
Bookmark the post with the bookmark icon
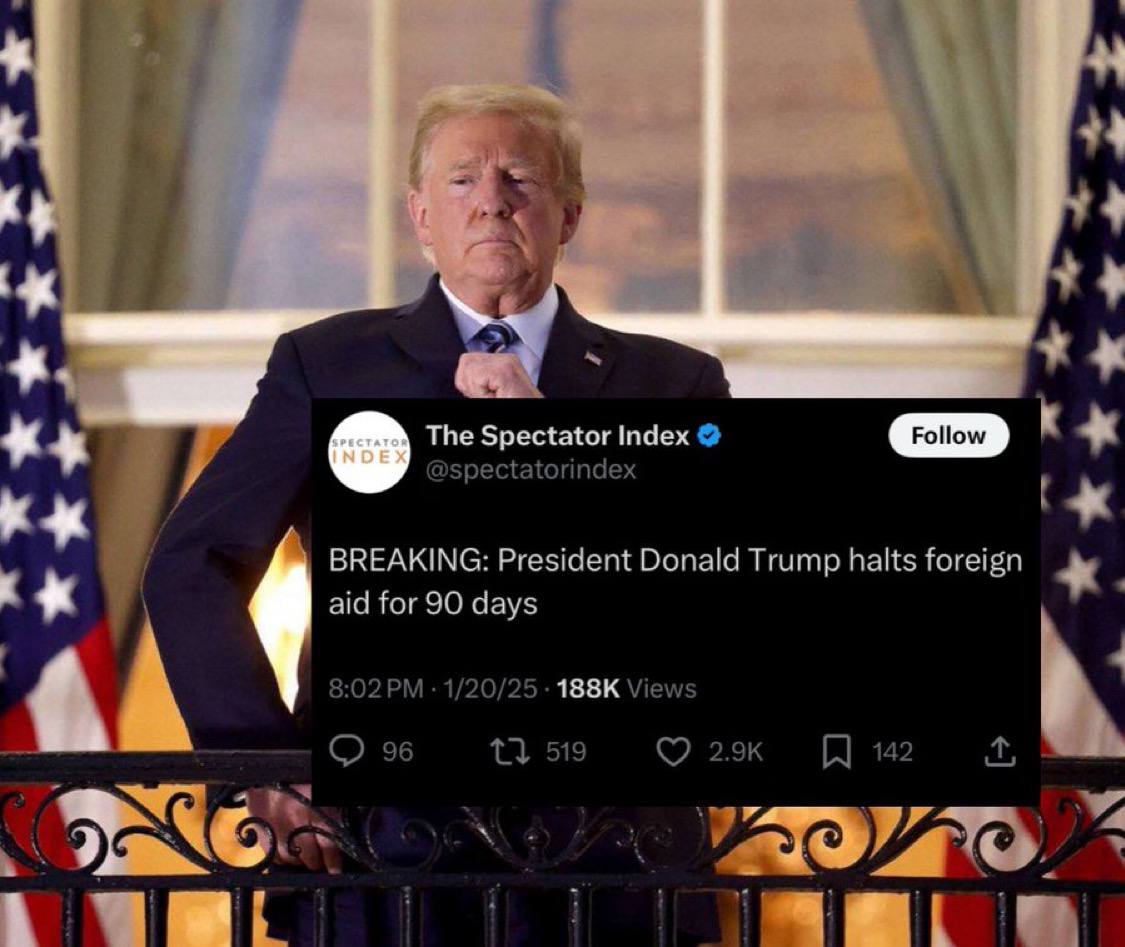pos(837,752)
